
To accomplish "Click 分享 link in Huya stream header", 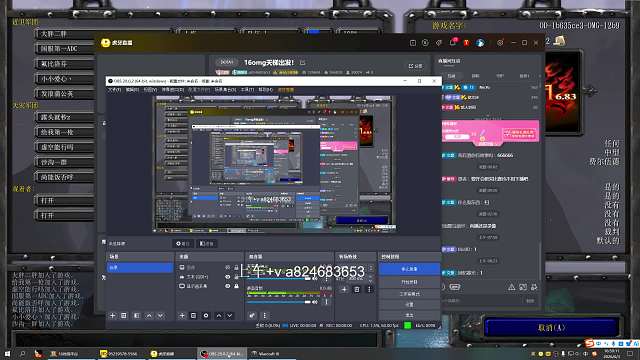I will (416, 66).
